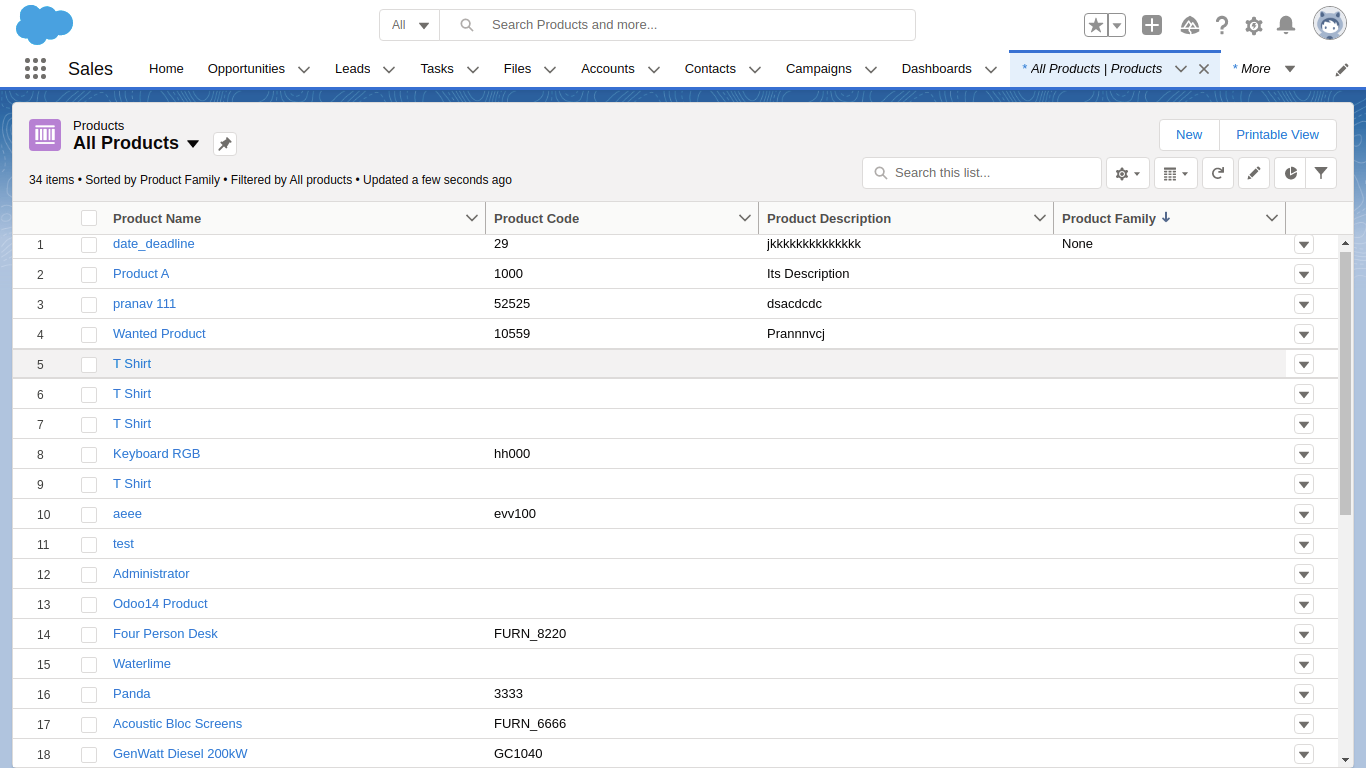Select the Product A row checkbox
The image size is (1366, 768).
click(89, 274)
